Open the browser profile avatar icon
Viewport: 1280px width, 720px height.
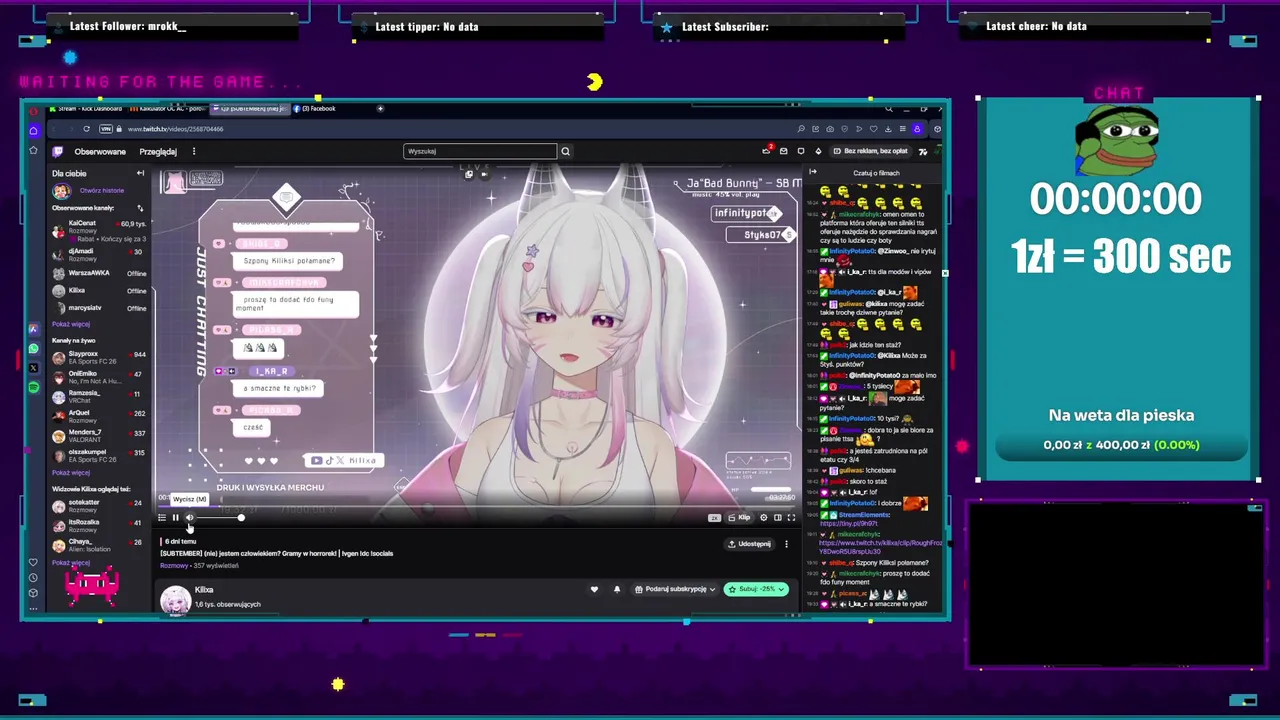pos(917,129)
